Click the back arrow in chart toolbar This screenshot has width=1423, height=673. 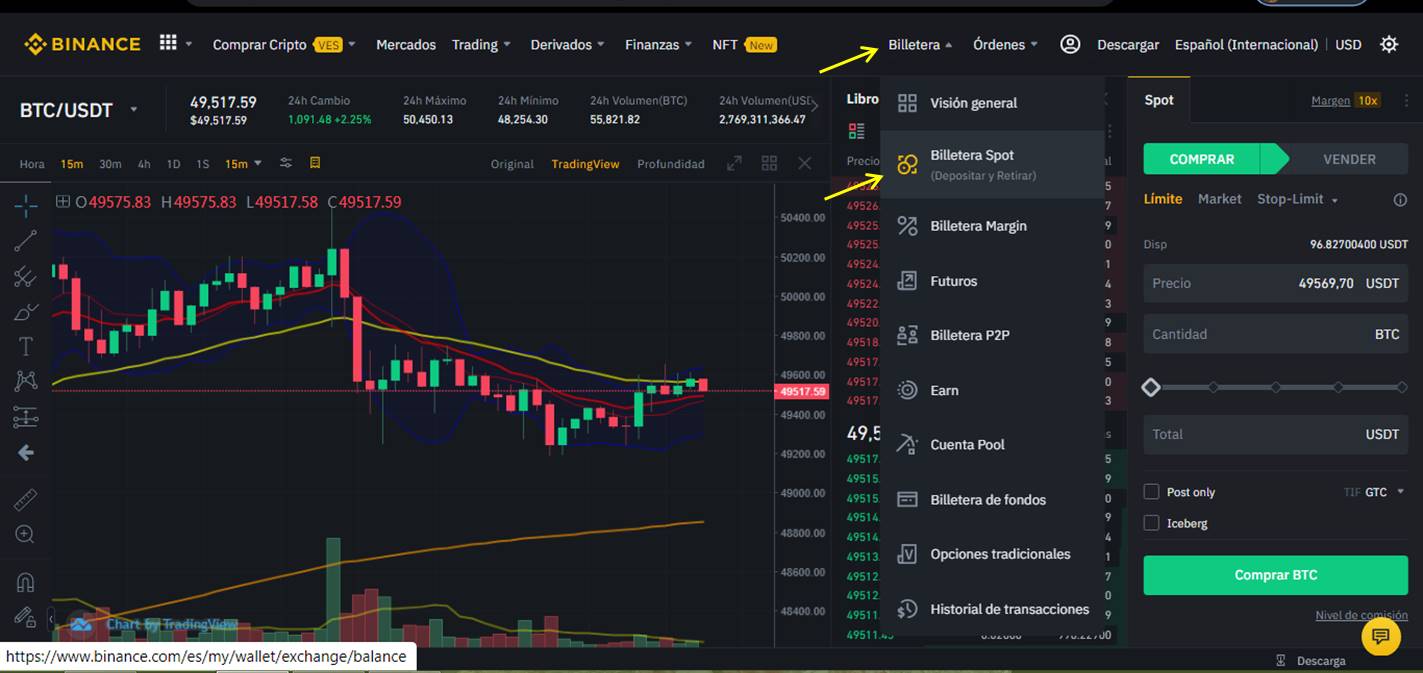point(26,453)
